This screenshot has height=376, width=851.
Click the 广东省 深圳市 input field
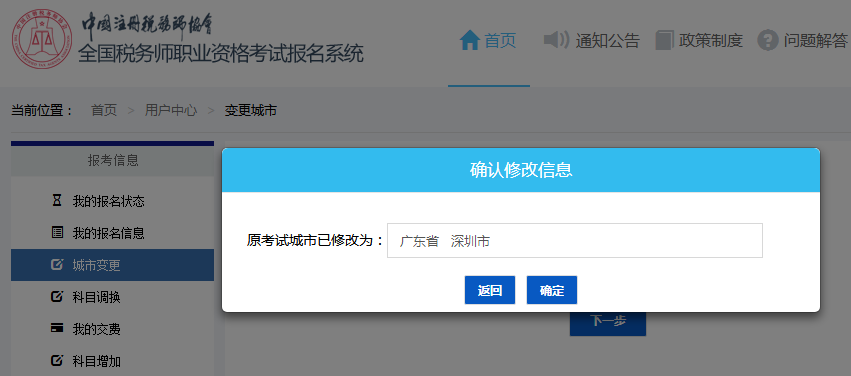click(575, 240)
